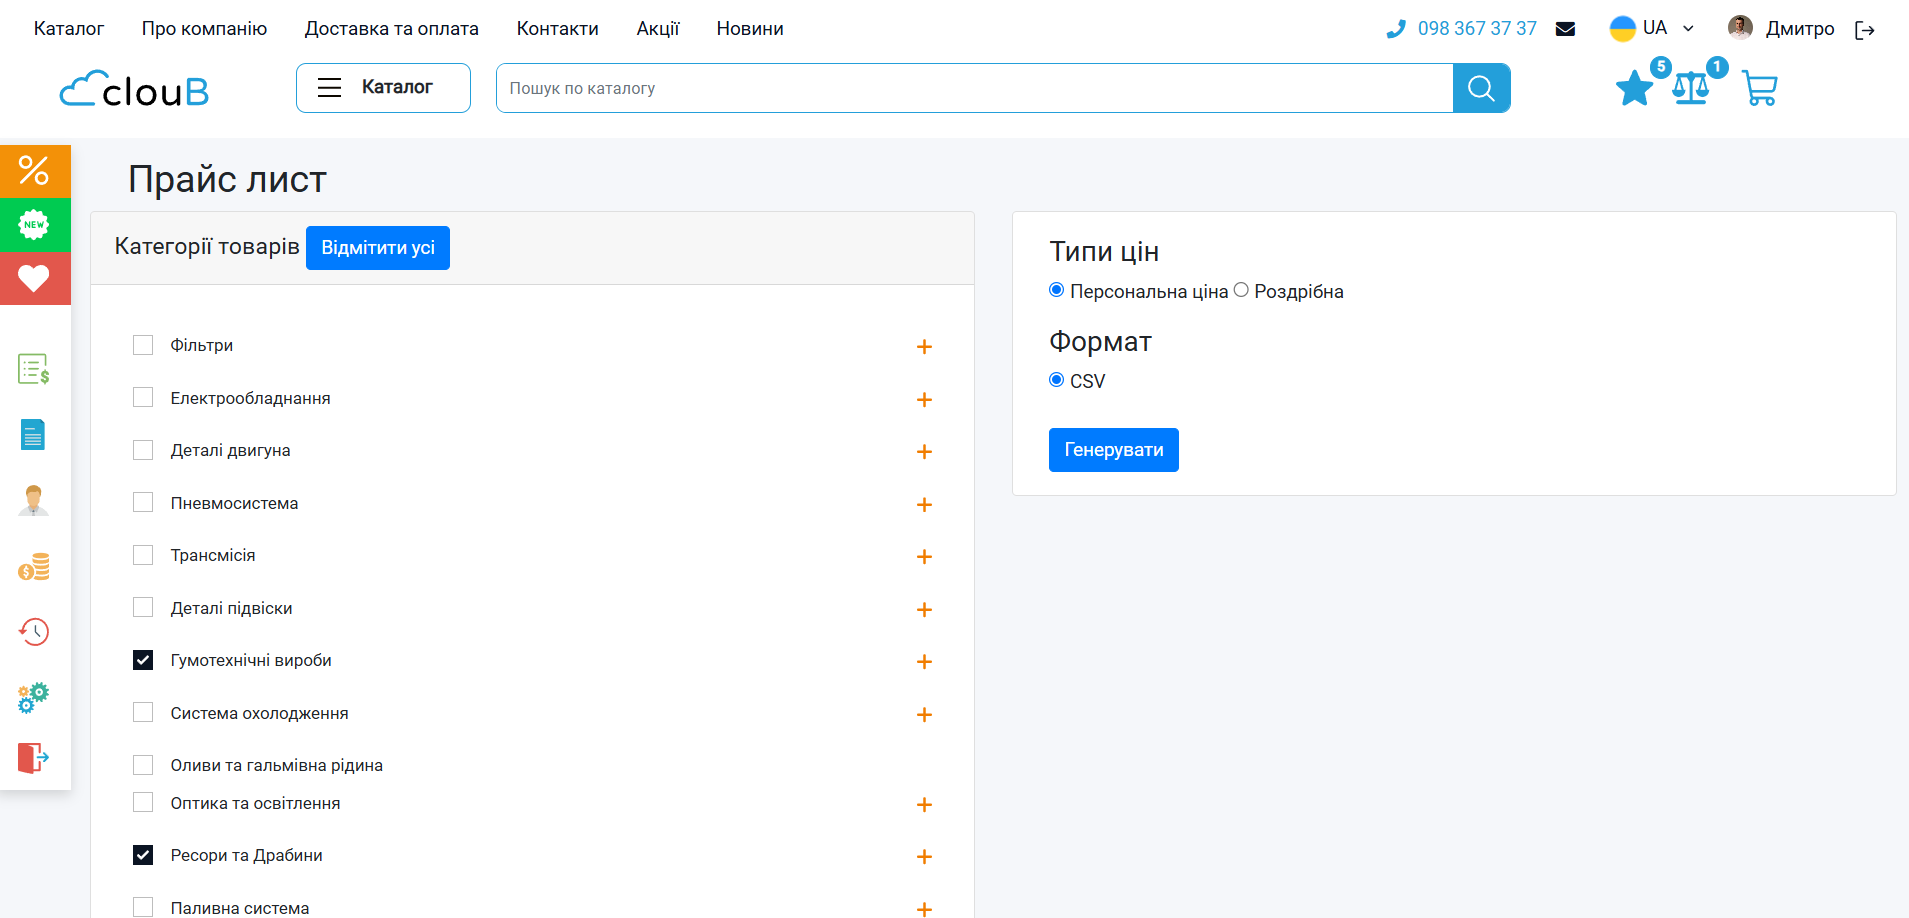Image resolution: width=1909 pixels, height=918 pixels.
Task: Click the logout arrow next to Дмитро
Action: pos(1864,30)
